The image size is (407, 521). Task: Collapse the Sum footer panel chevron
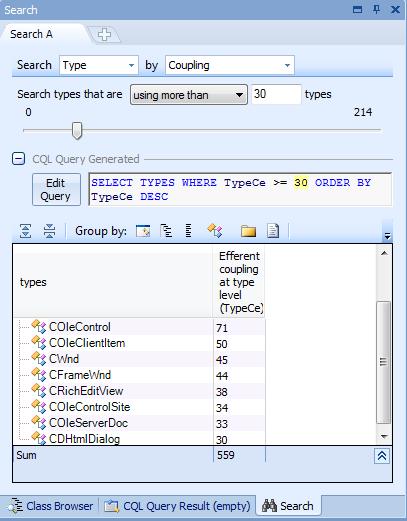pyautogui.click(x=382, y=456)
